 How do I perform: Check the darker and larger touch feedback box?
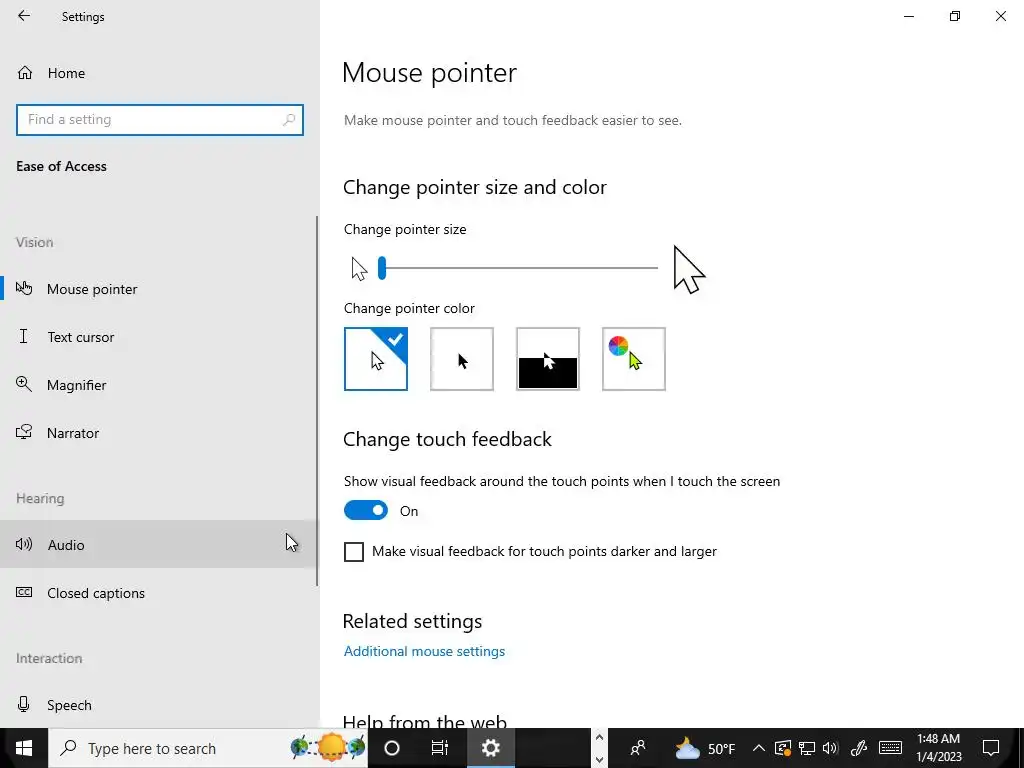[x=354, y=552]
